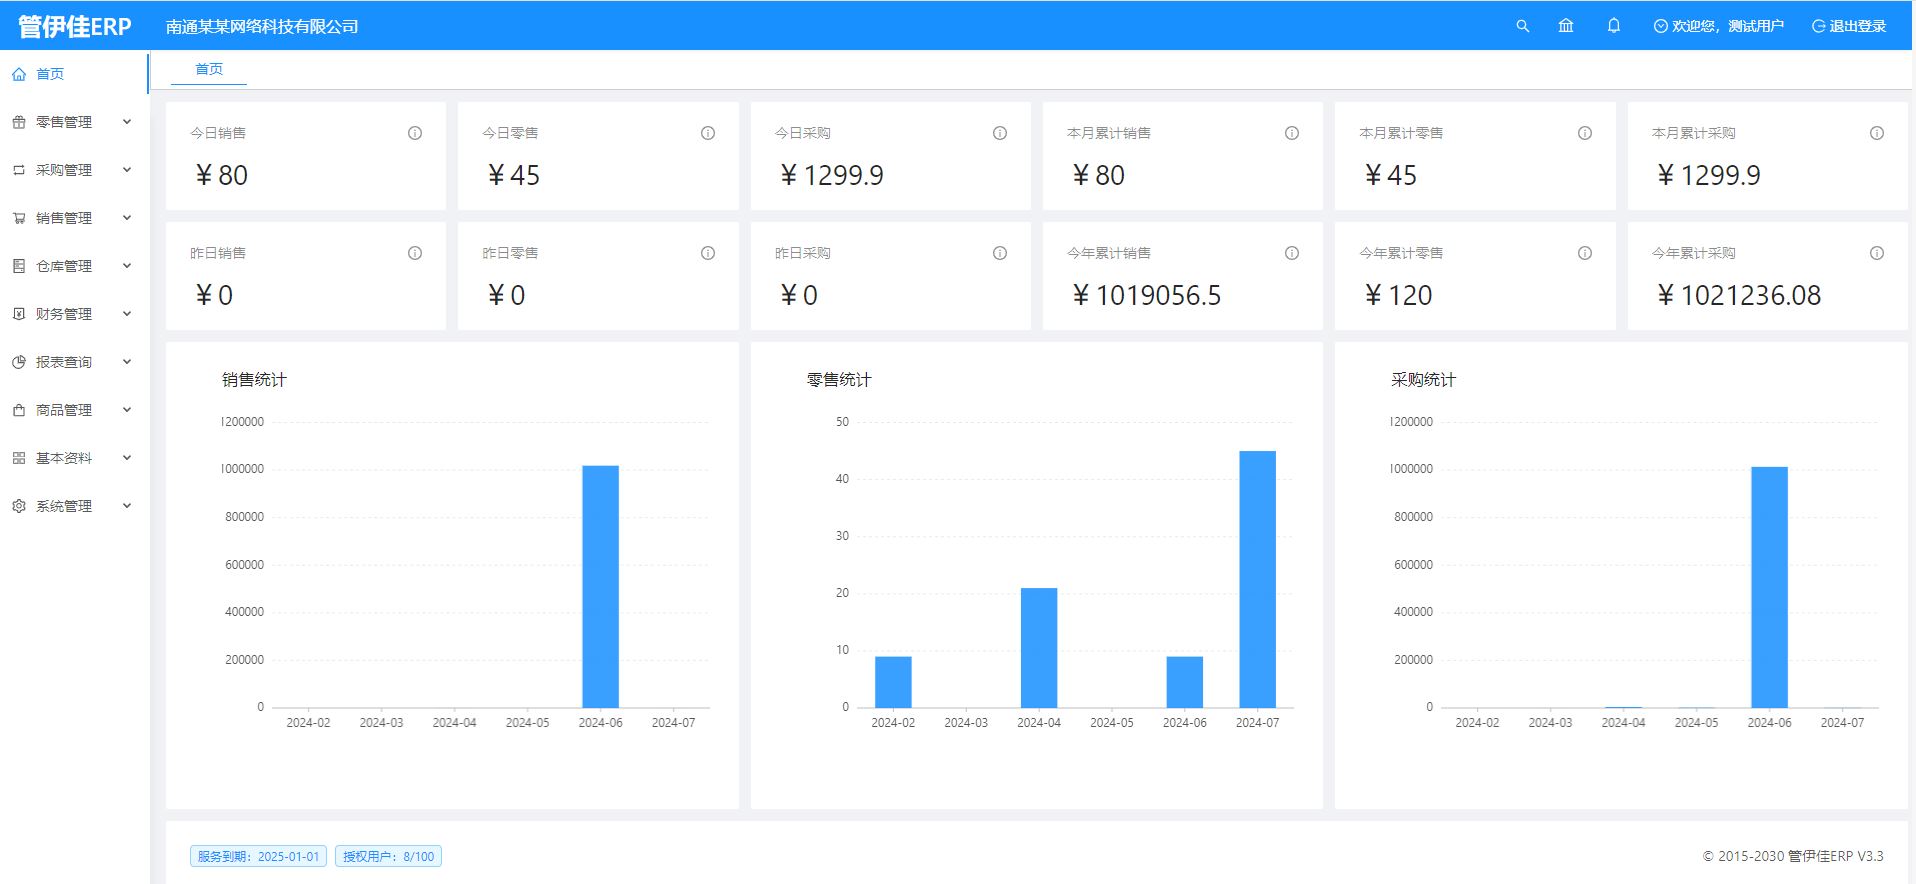Expand the 零售管理 sidebar menu
The width and height of the screenshot is (1916, 884).
coord(72,122)
